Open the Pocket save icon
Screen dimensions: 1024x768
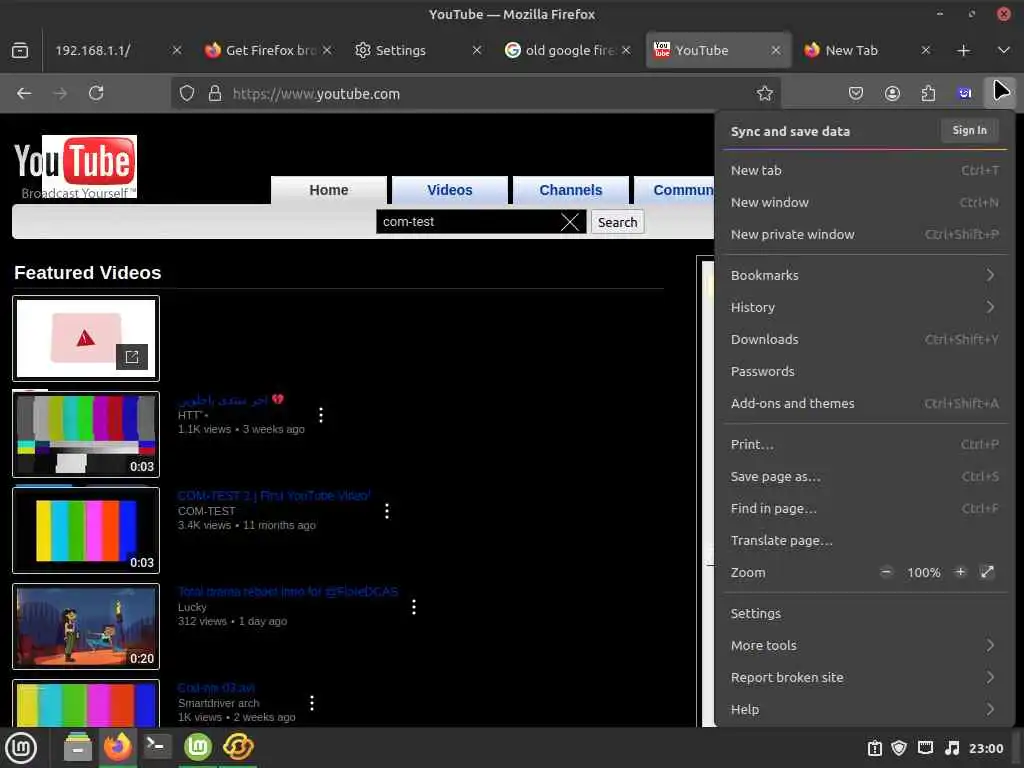856,93
